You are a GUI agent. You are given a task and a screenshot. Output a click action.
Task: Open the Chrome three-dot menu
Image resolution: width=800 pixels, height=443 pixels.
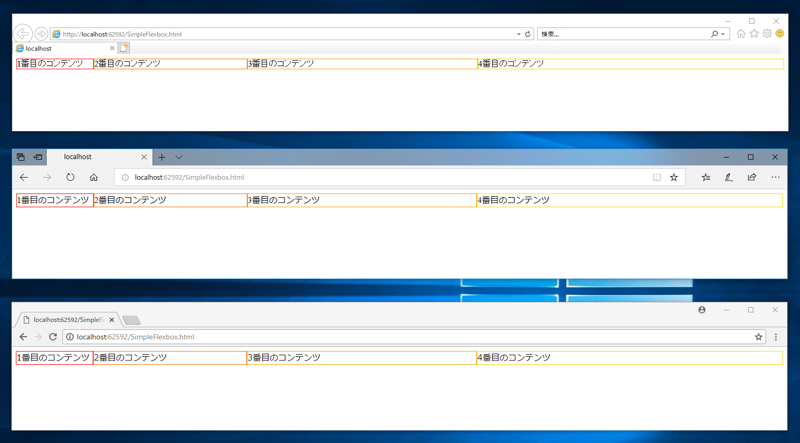[776, 337]
